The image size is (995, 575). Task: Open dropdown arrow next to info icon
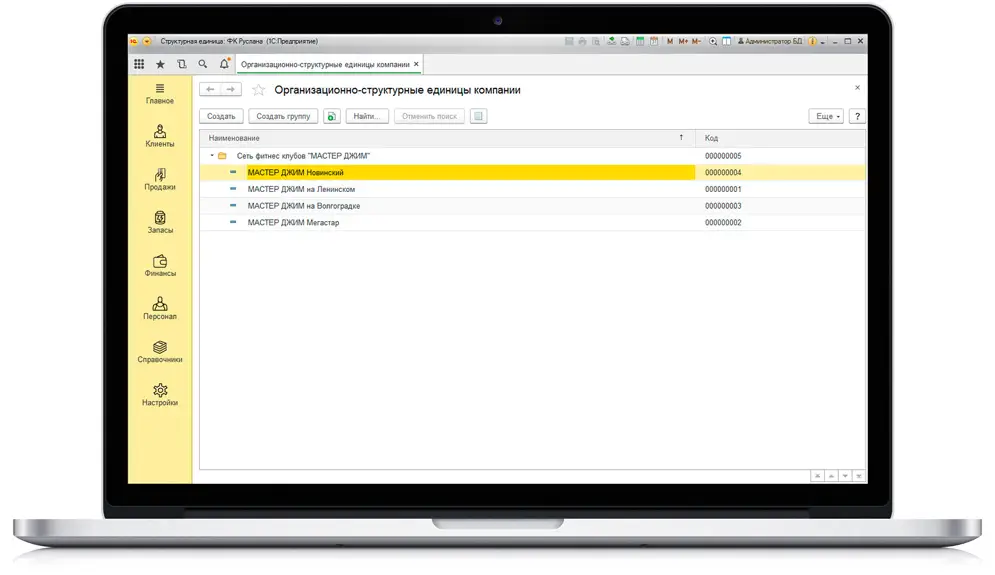pos(822,42)
